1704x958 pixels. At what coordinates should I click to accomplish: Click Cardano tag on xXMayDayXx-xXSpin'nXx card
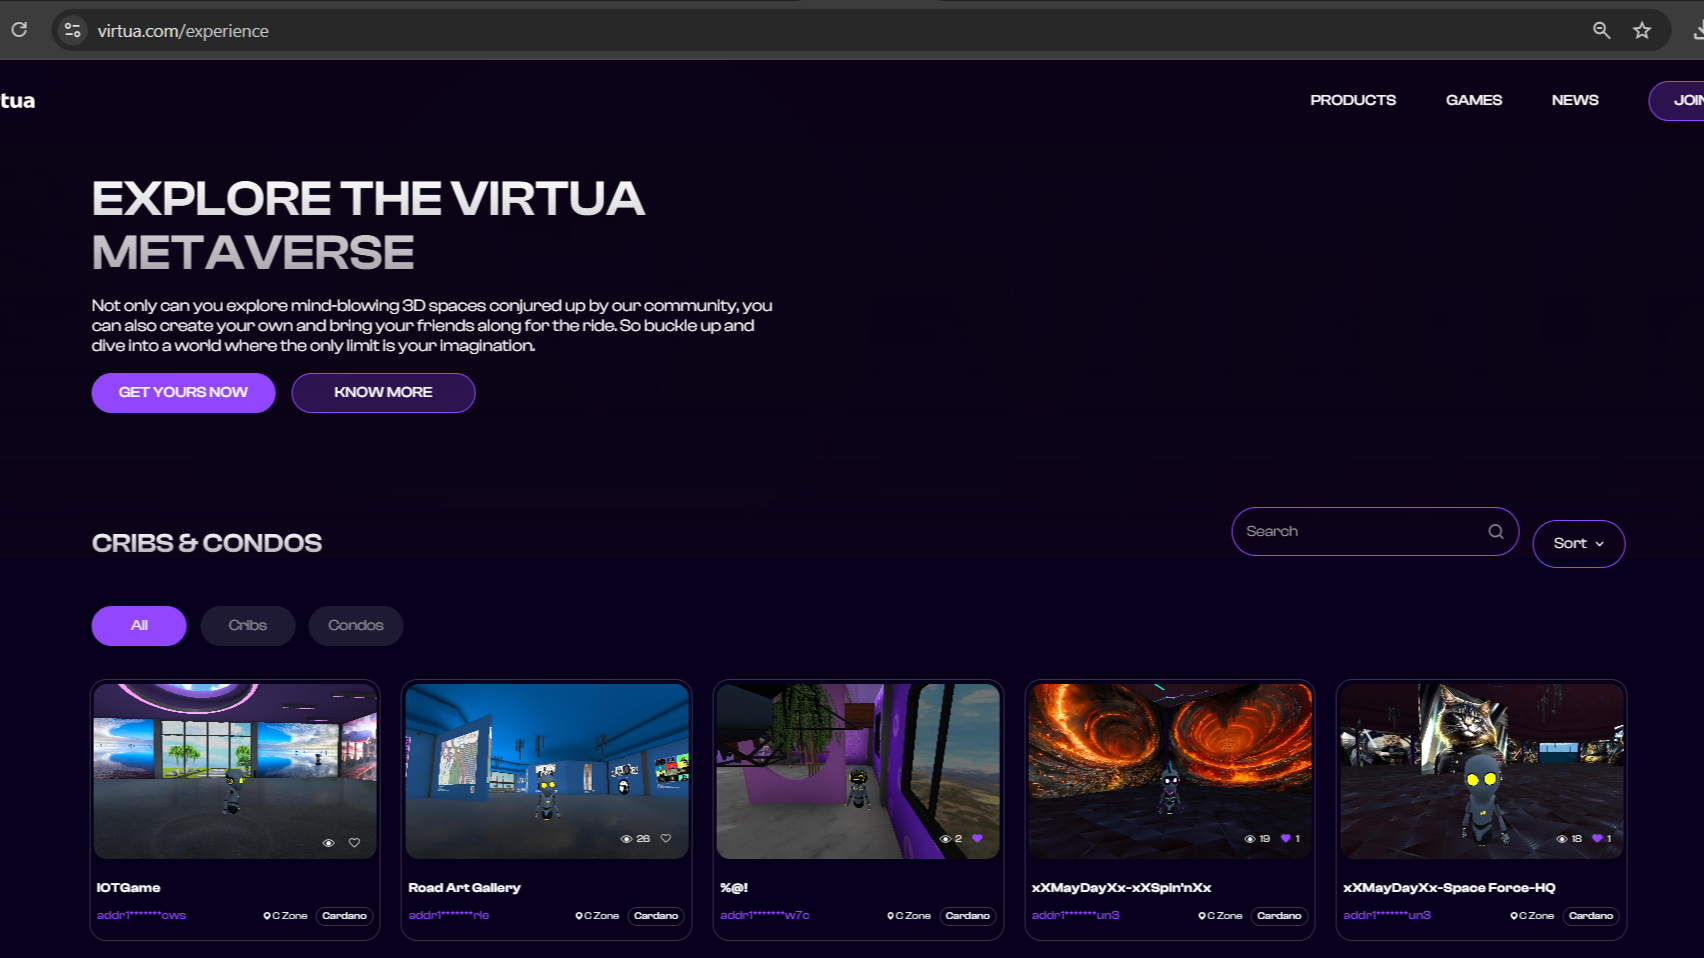(x=1279, y=916)
